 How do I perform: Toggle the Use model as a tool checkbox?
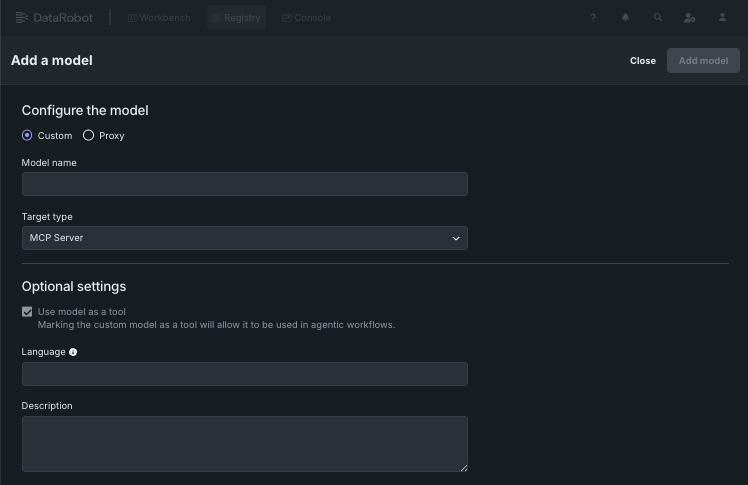tap(27, 312)
